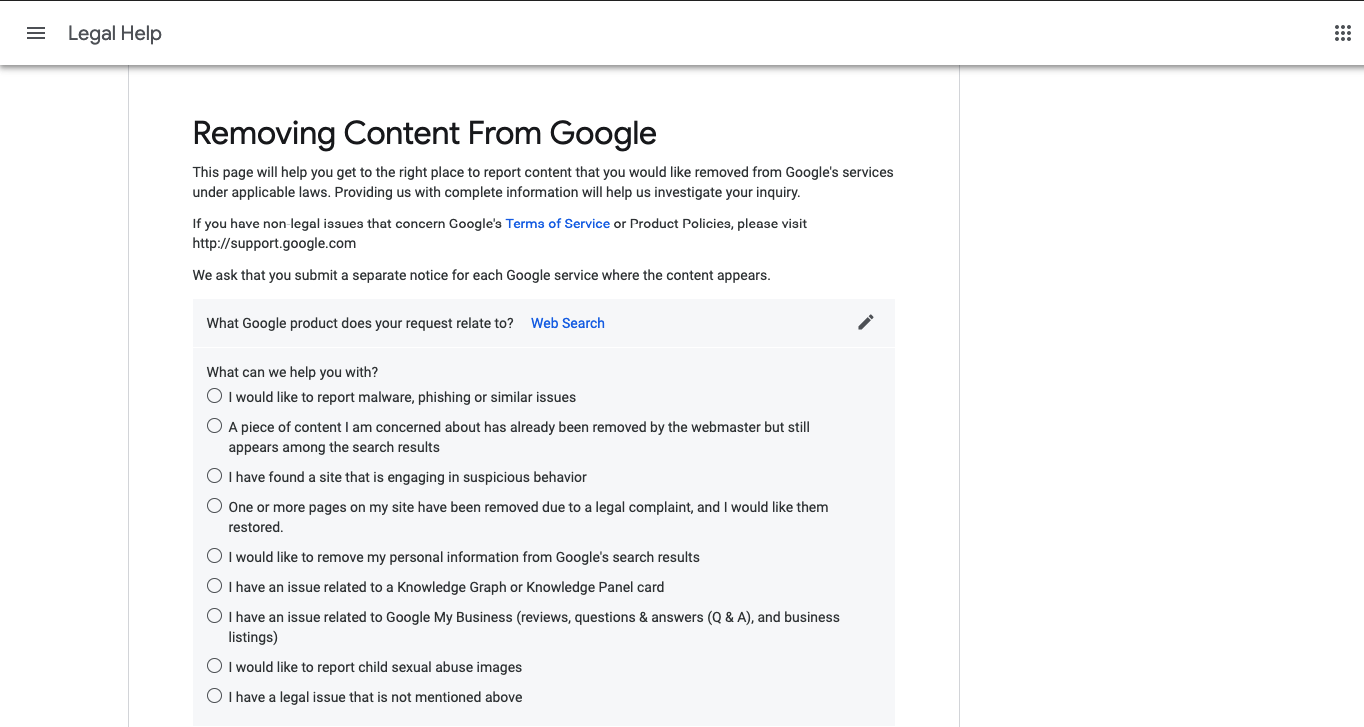Click the support.google.com URL text
The width and height of the screenshot is (1364, 727).
pyautogui.click(x=274, y=243)
